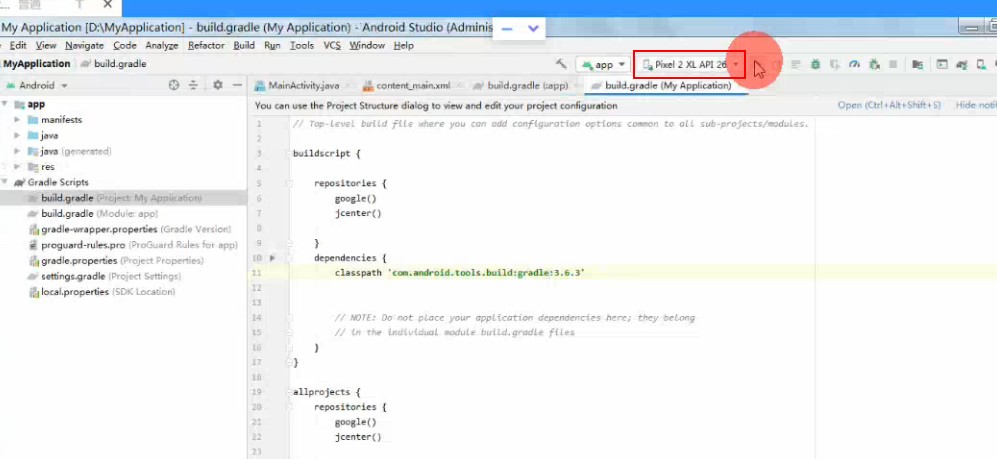Switch to the content_main.xml tab
997x459 pixels.
(x=413, y=85)
